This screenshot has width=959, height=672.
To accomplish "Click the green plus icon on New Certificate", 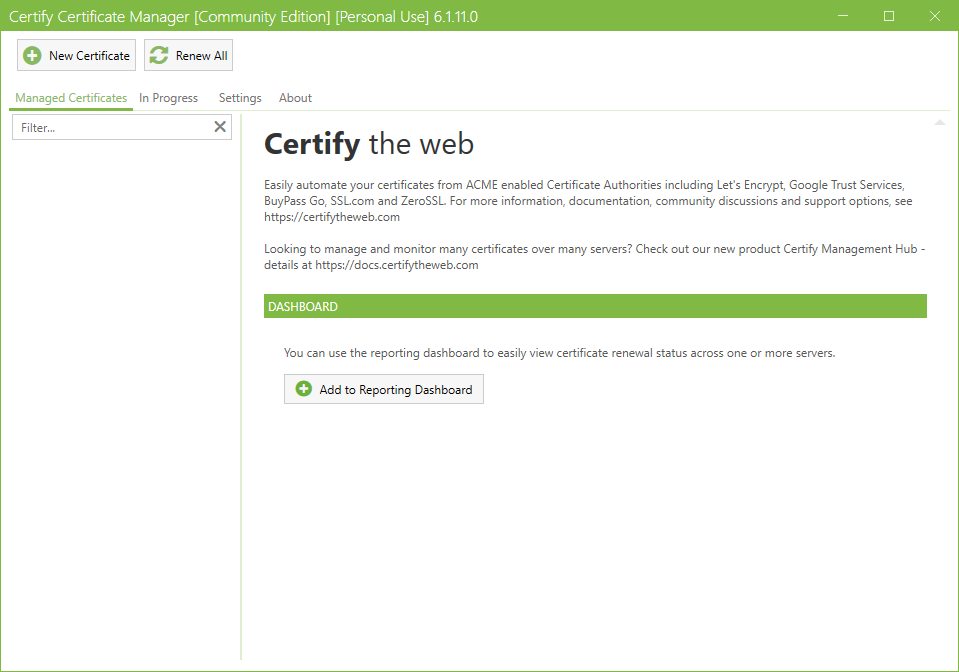I will pos(32,56).
